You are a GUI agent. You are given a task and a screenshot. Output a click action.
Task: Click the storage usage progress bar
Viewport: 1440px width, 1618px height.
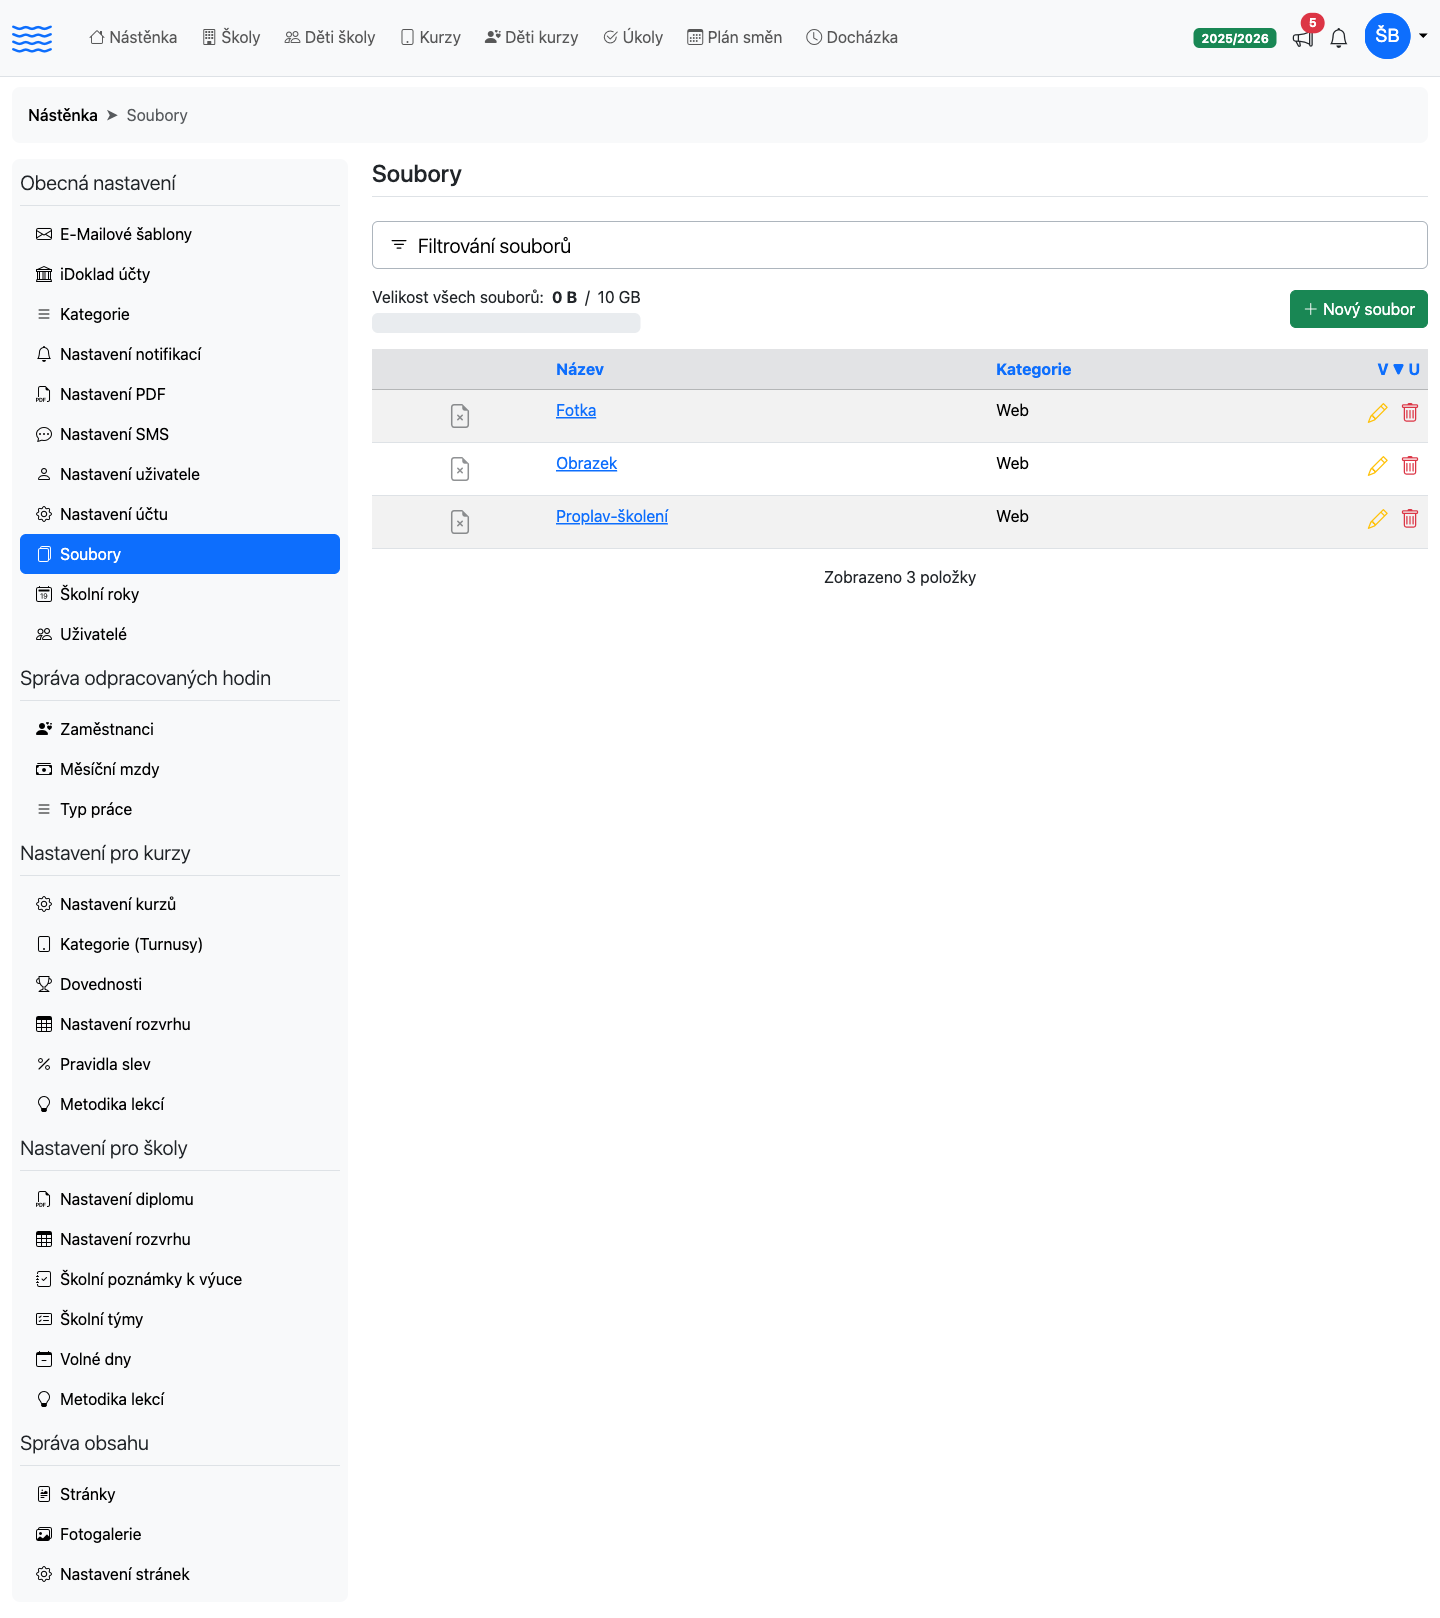pos(506,323)
